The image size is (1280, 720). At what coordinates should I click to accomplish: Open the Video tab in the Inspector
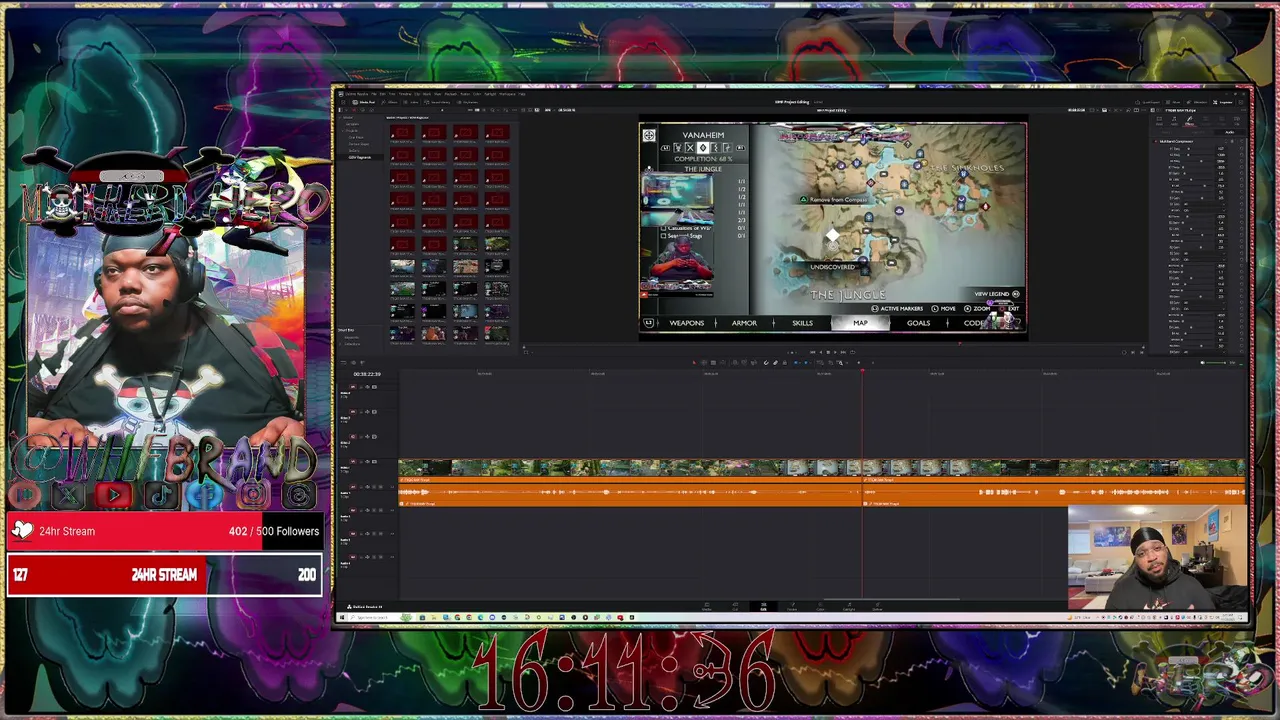[x=1159, y=121]
